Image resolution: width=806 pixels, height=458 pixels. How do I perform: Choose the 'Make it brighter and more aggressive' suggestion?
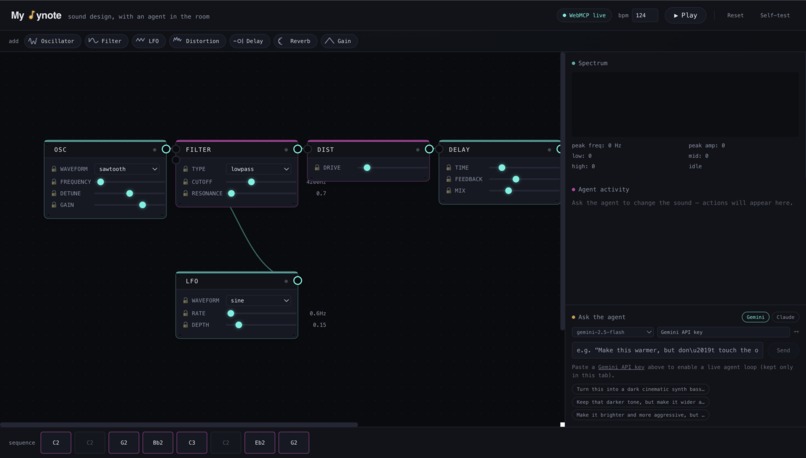tap(640, 415)
